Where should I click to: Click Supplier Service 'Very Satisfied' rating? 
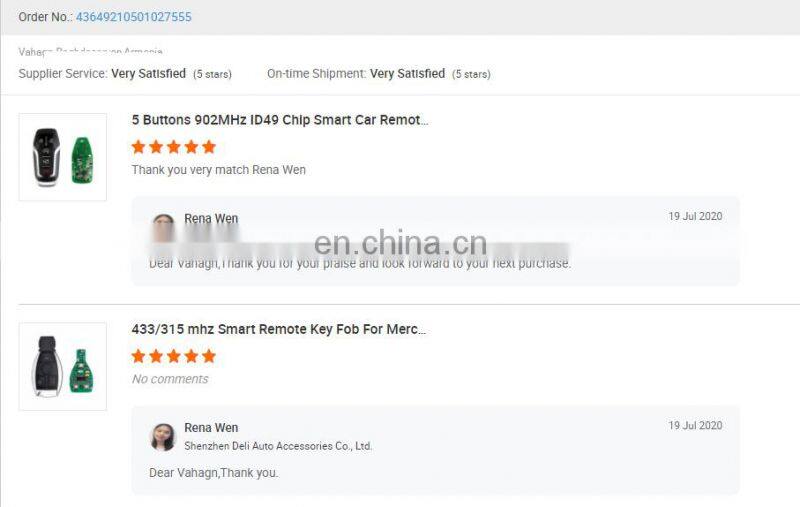coord(148,73)
